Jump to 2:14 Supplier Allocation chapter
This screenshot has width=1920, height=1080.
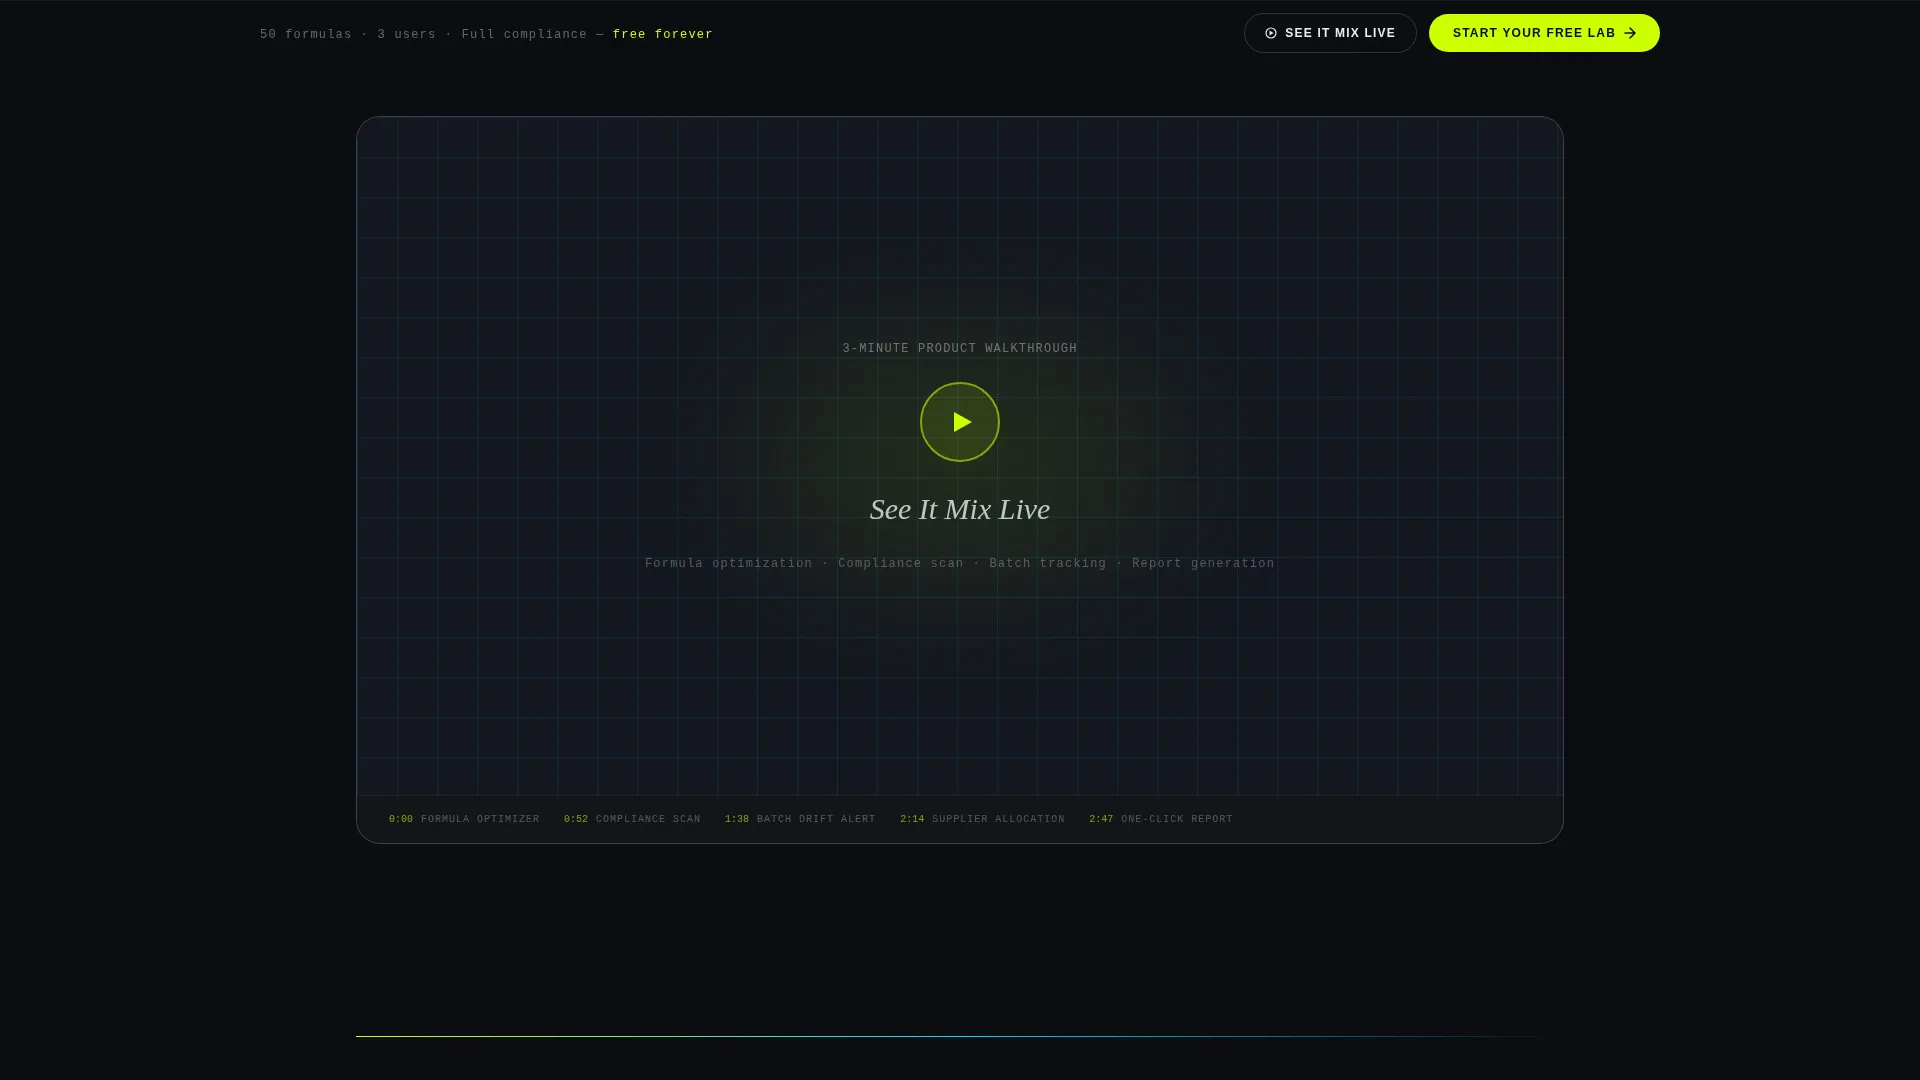pyautogui.click(x=982, y=819)
